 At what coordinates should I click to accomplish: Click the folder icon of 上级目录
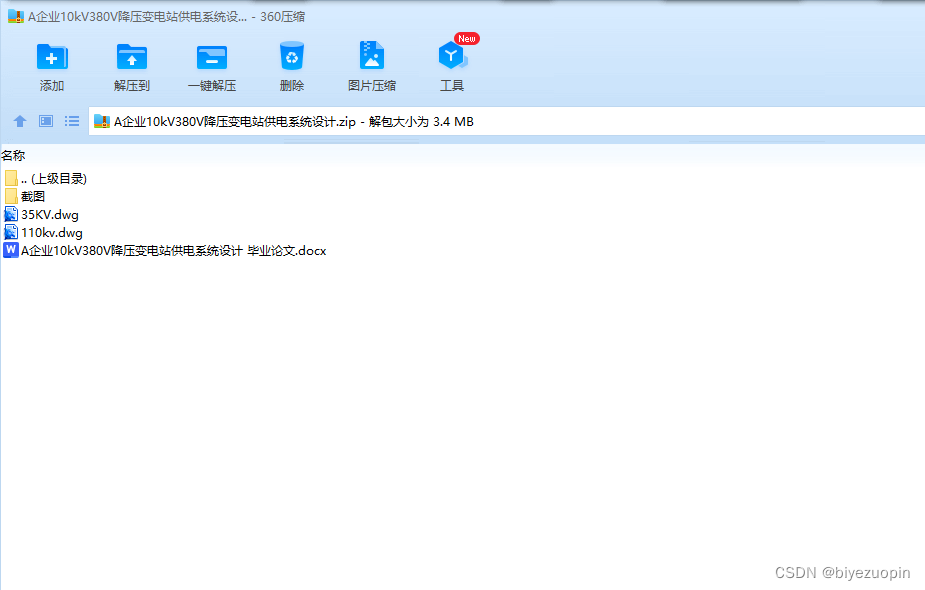[11, 178]
